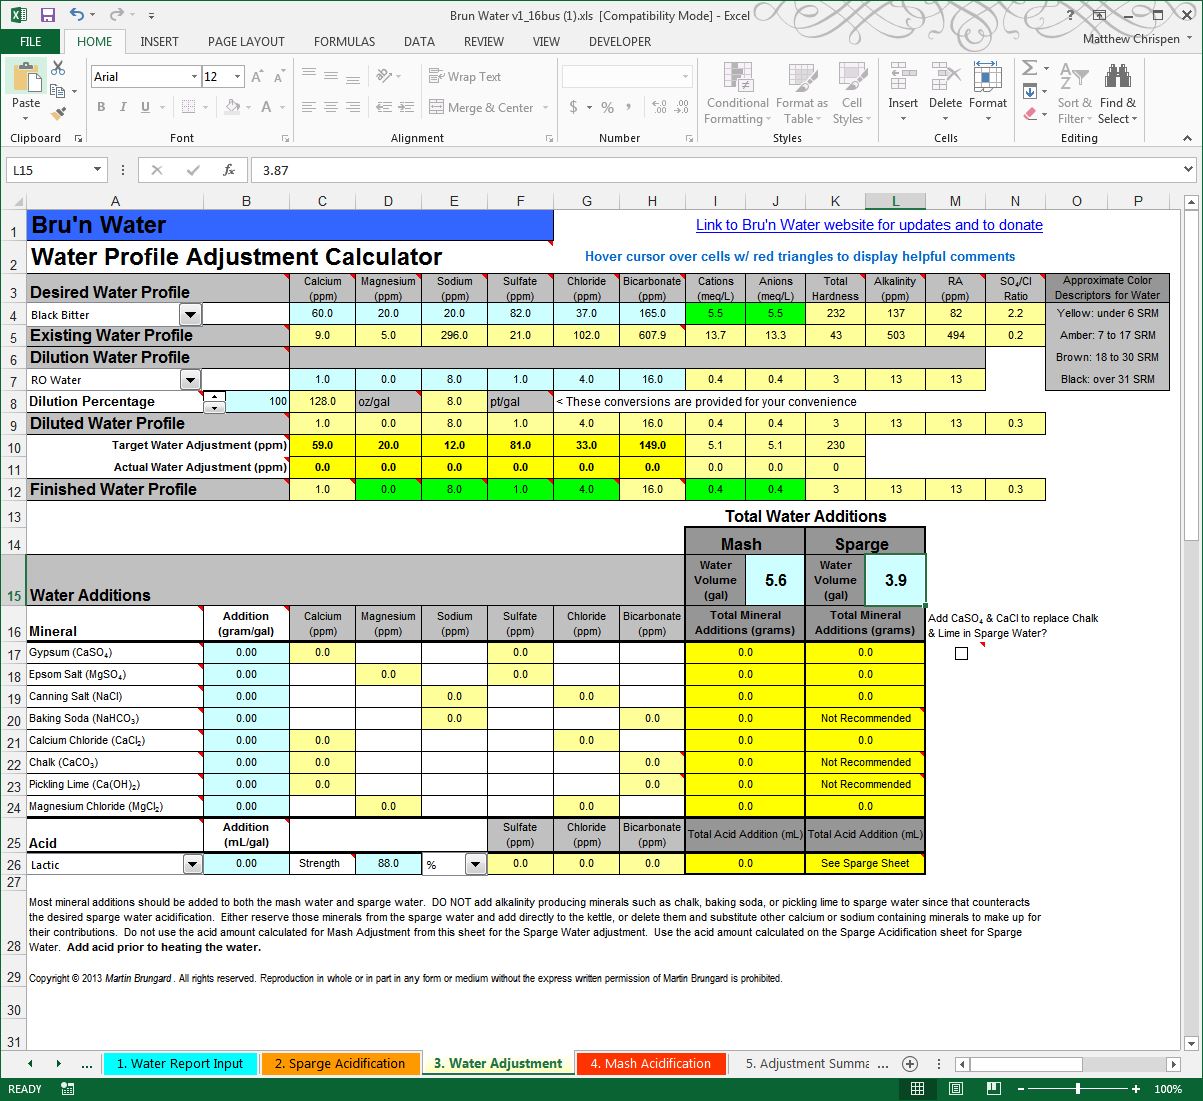Open the Lactic acid type dropdown
1203x1101 pixels.
pos(192,864)
